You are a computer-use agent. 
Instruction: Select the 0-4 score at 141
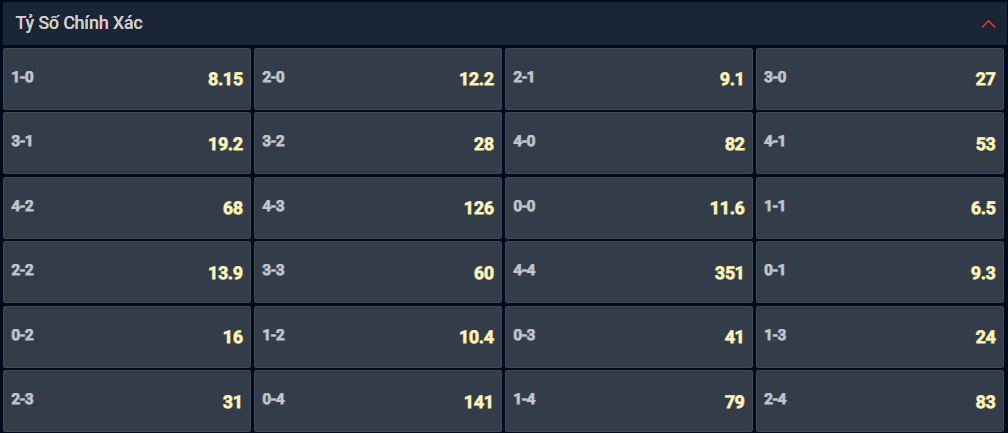pyautogui.click(x=377, y=401)
